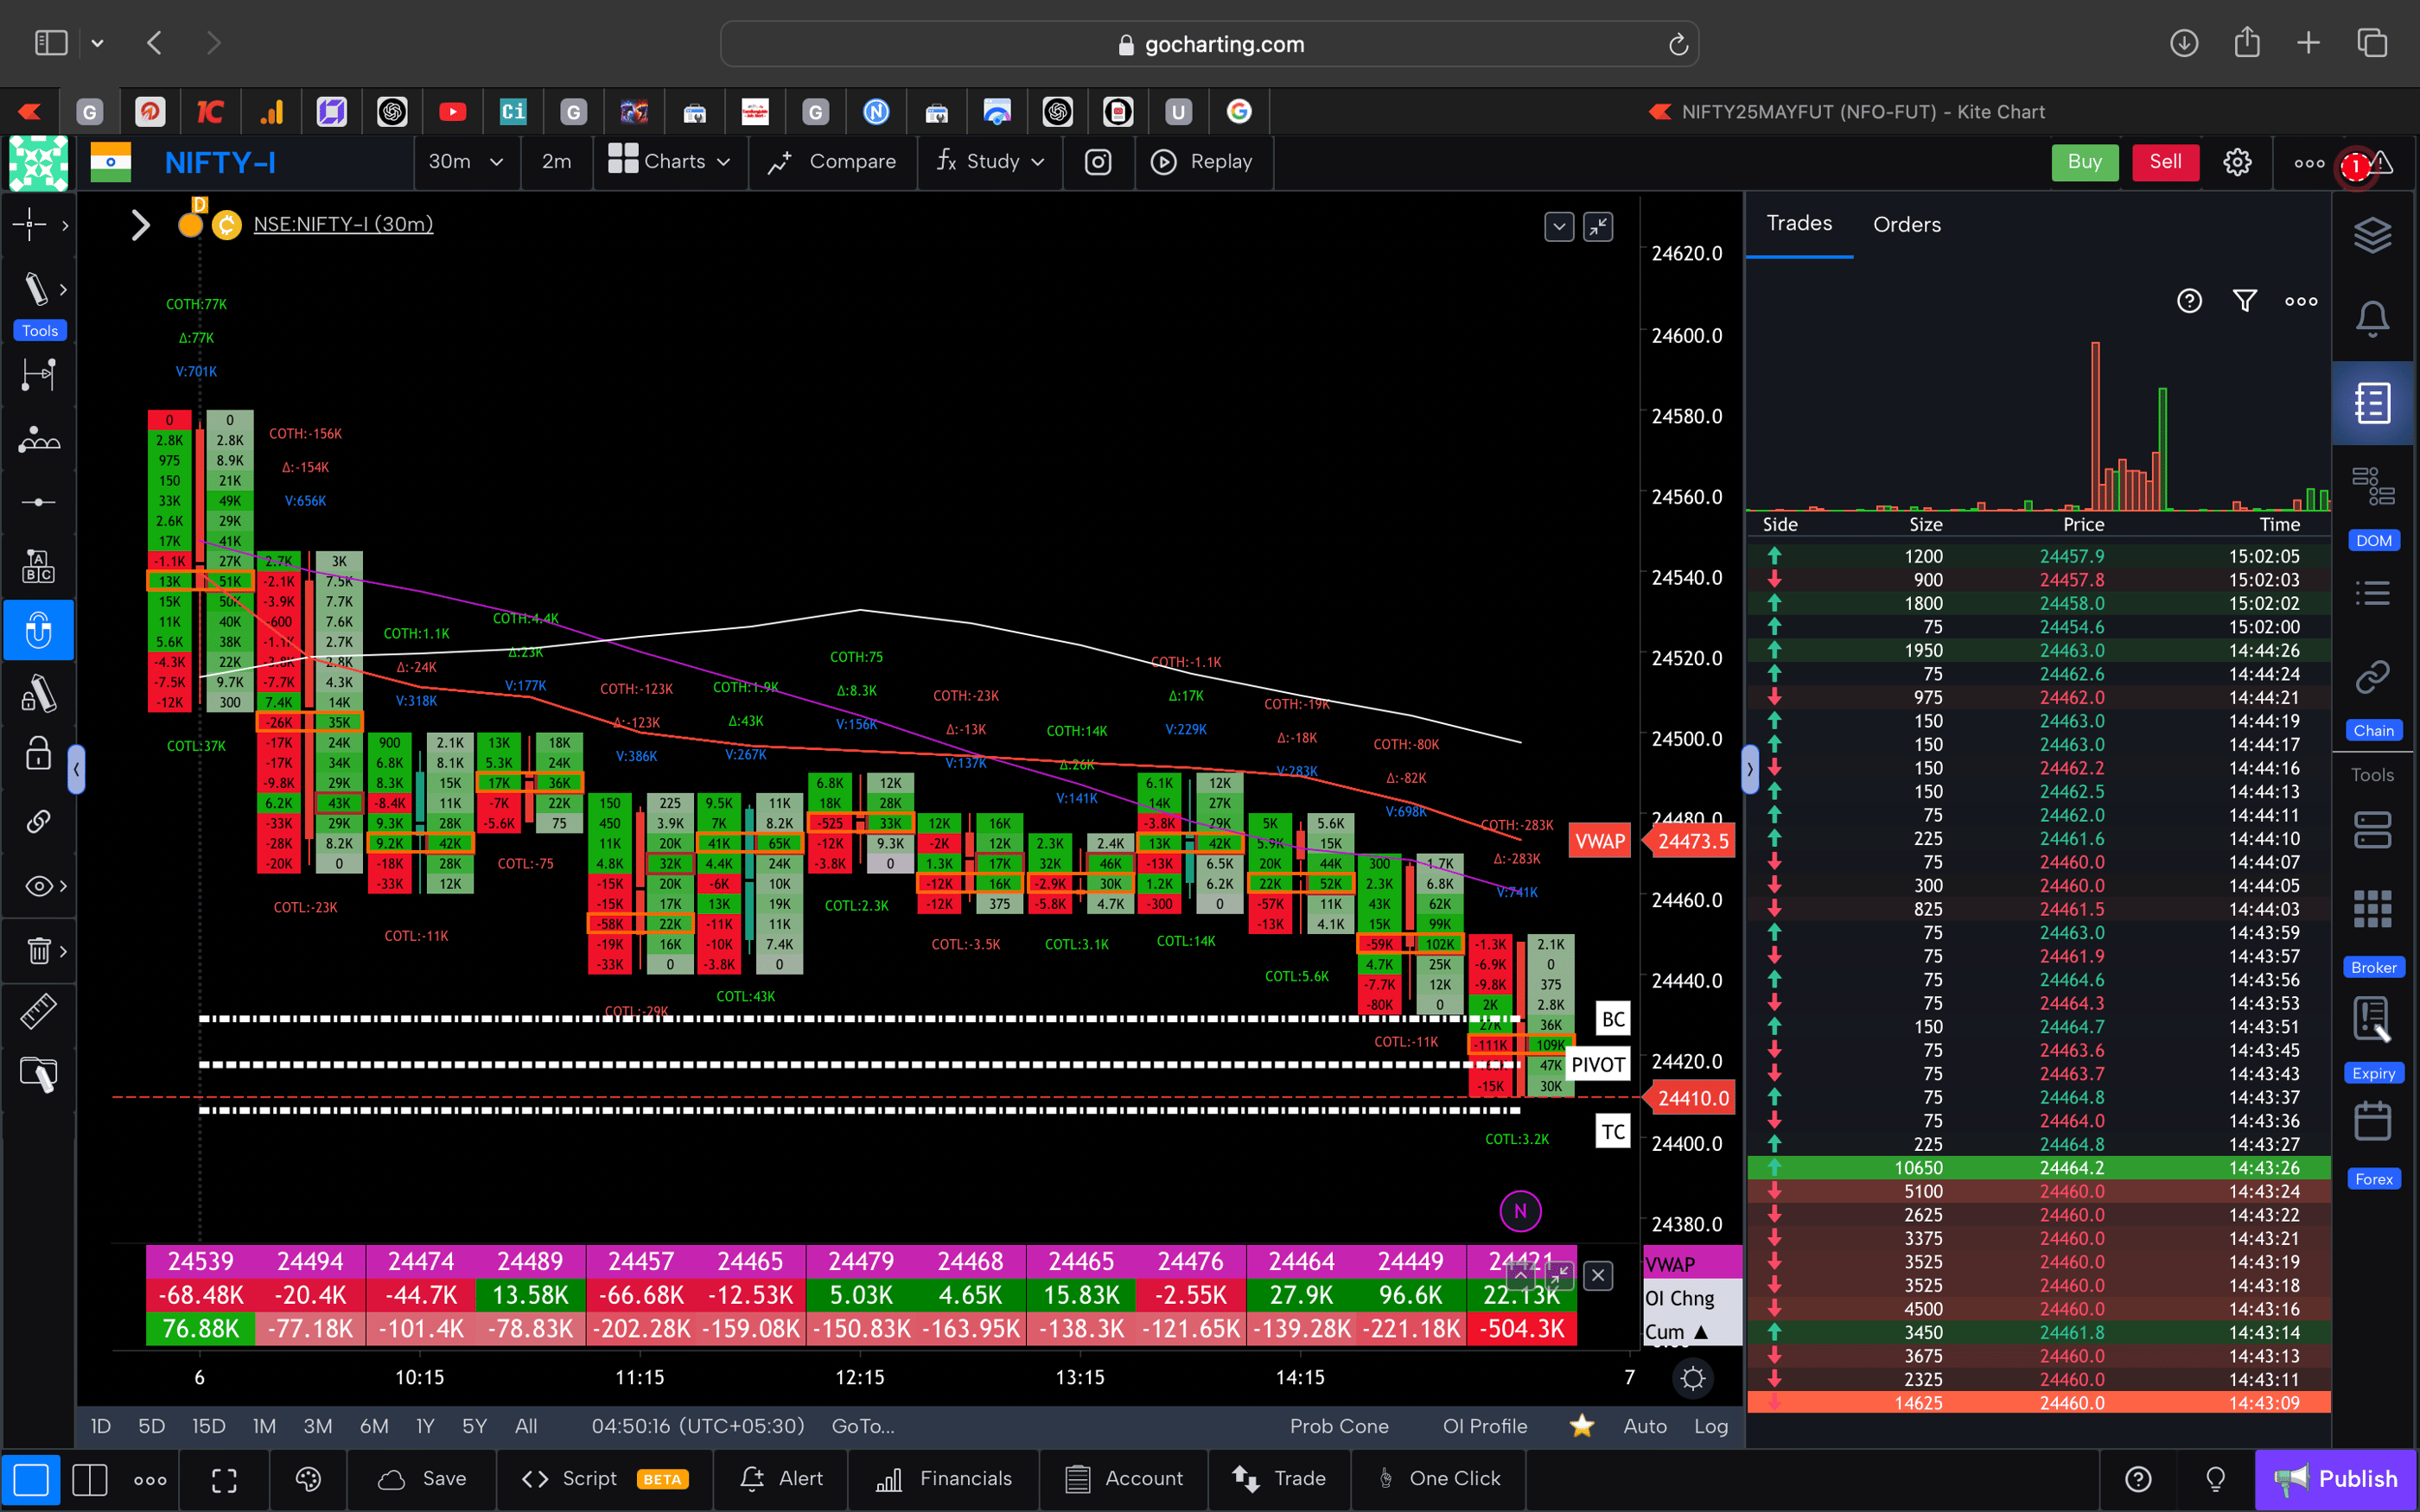This screenshot has width=2420, height=1512.
Task: Select the 1Y time range
Action: tap(424, 1426)
